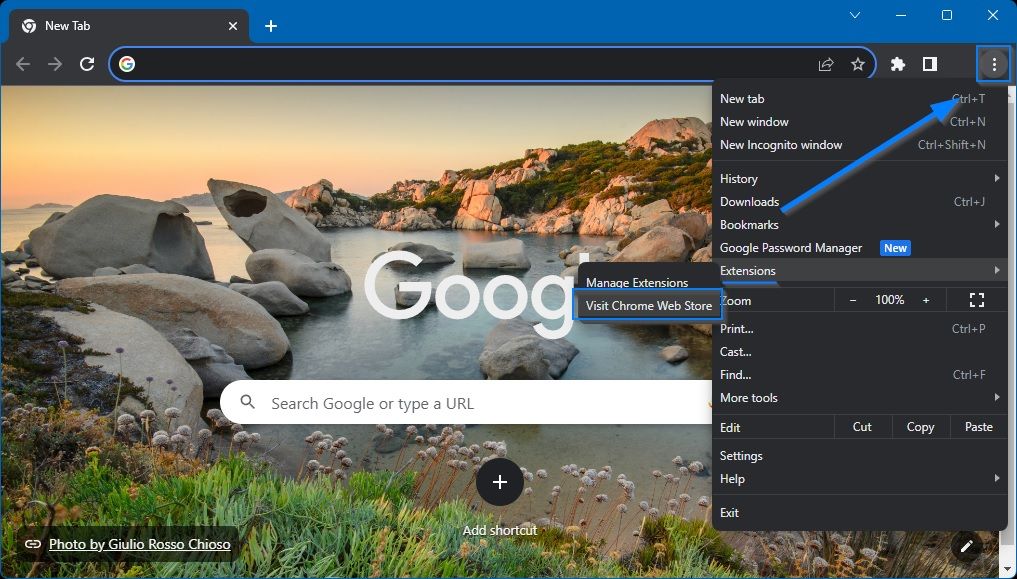
Task: Open the tab search chevron
Action: tap(855, 16)
